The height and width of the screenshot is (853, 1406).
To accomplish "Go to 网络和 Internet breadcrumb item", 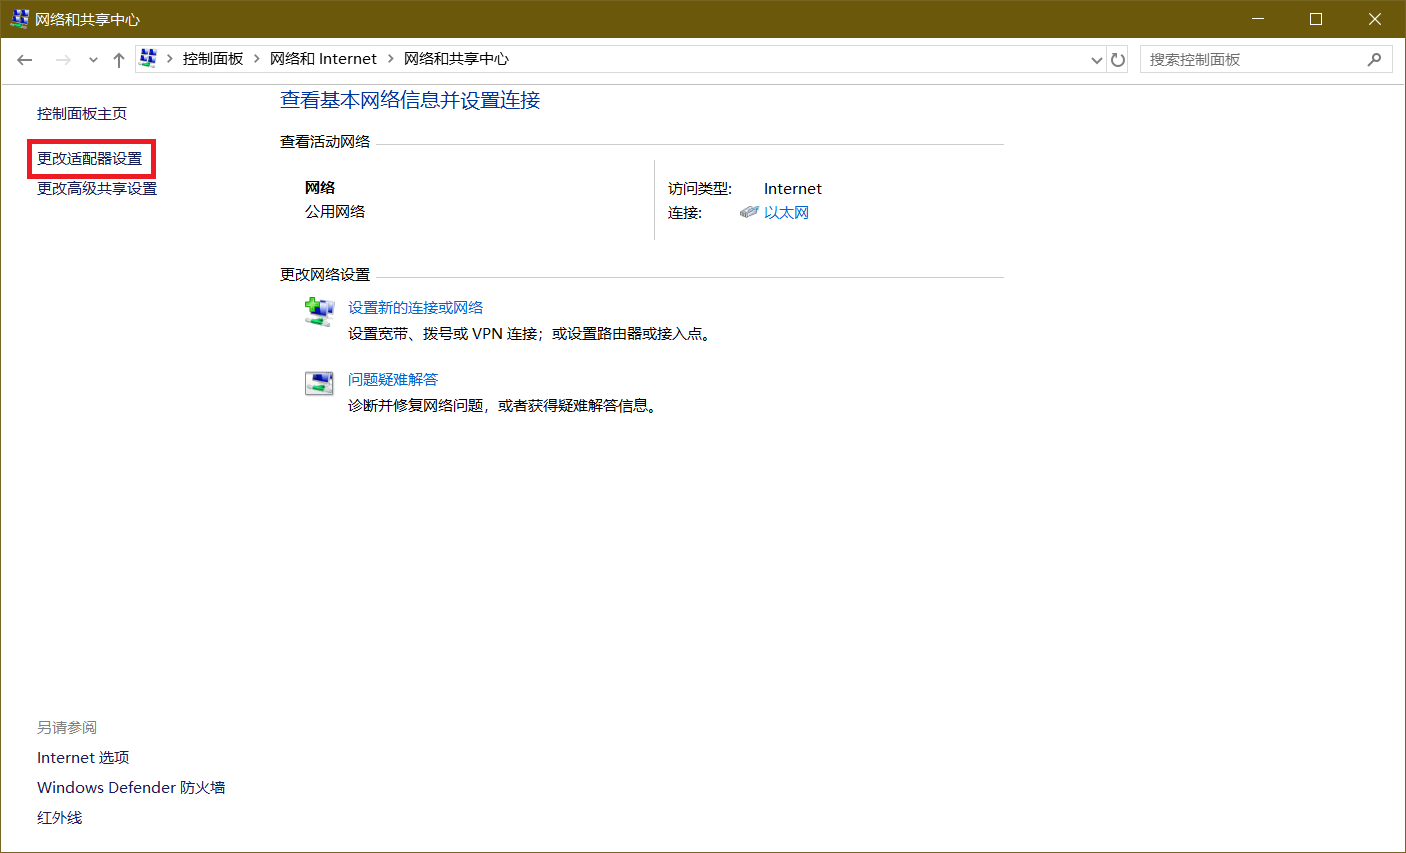I will pyautogui.click(x=323, y=59).
